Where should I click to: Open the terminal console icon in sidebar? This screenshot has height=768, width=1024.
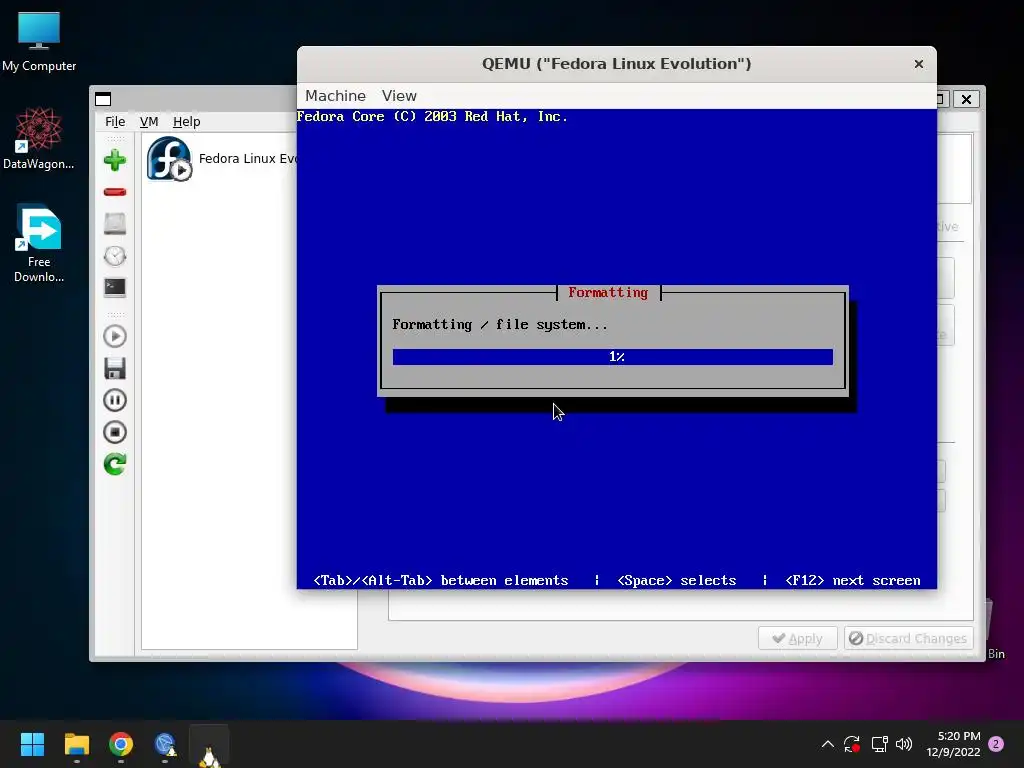[115, 287]
